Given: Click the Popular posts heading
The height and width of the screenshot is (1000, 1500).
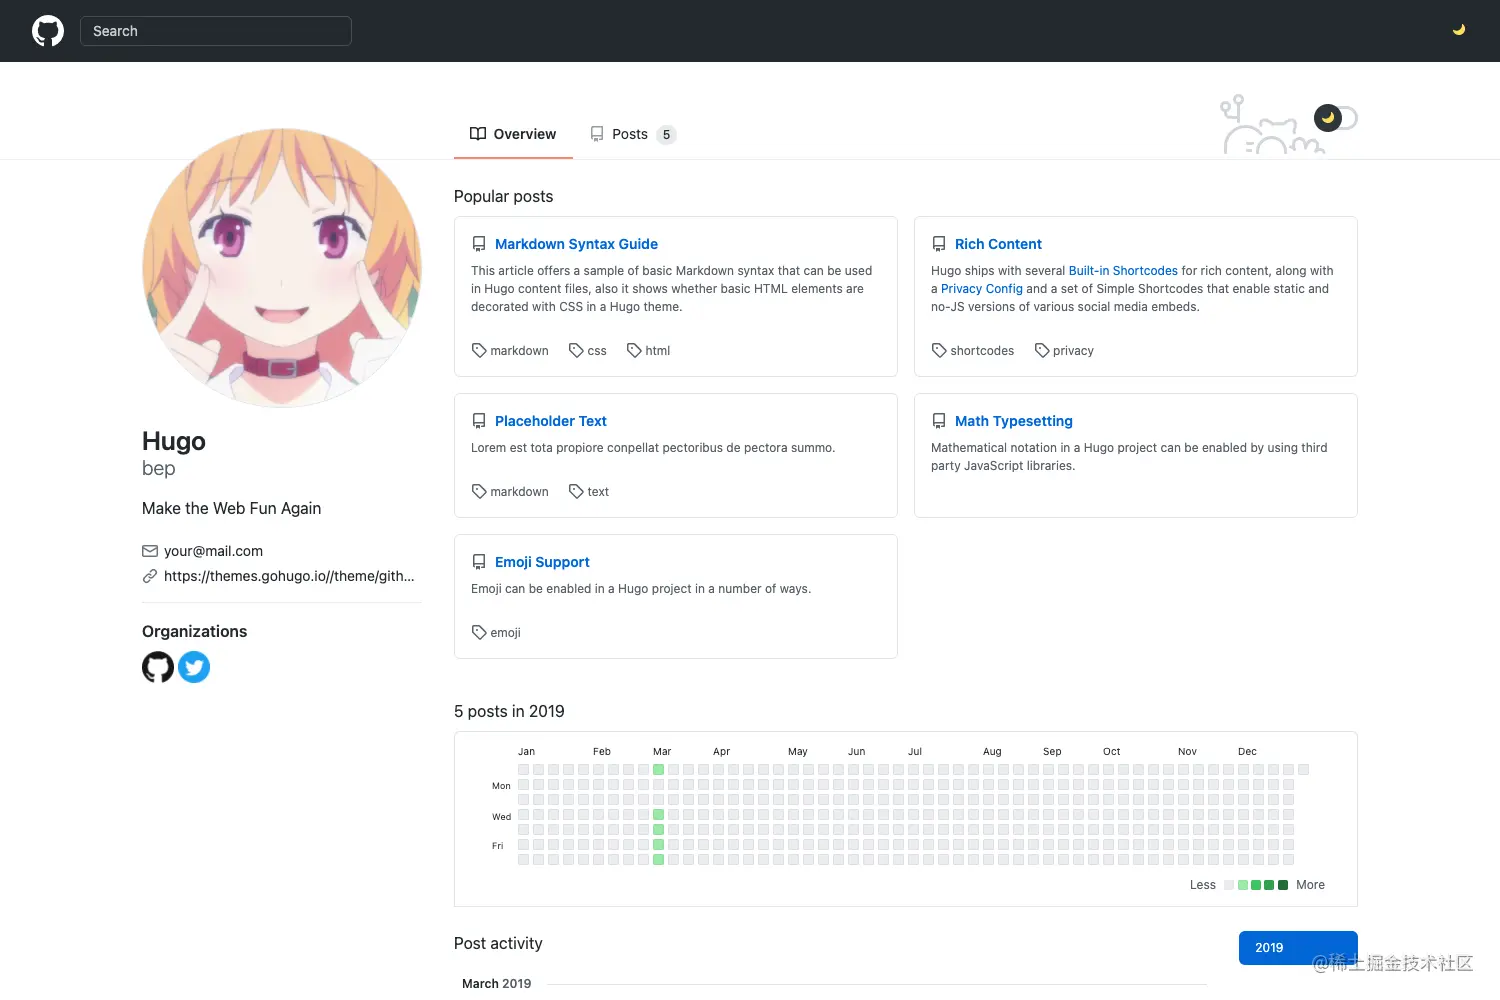Looking at the screenshot, I should pos(504,196).
